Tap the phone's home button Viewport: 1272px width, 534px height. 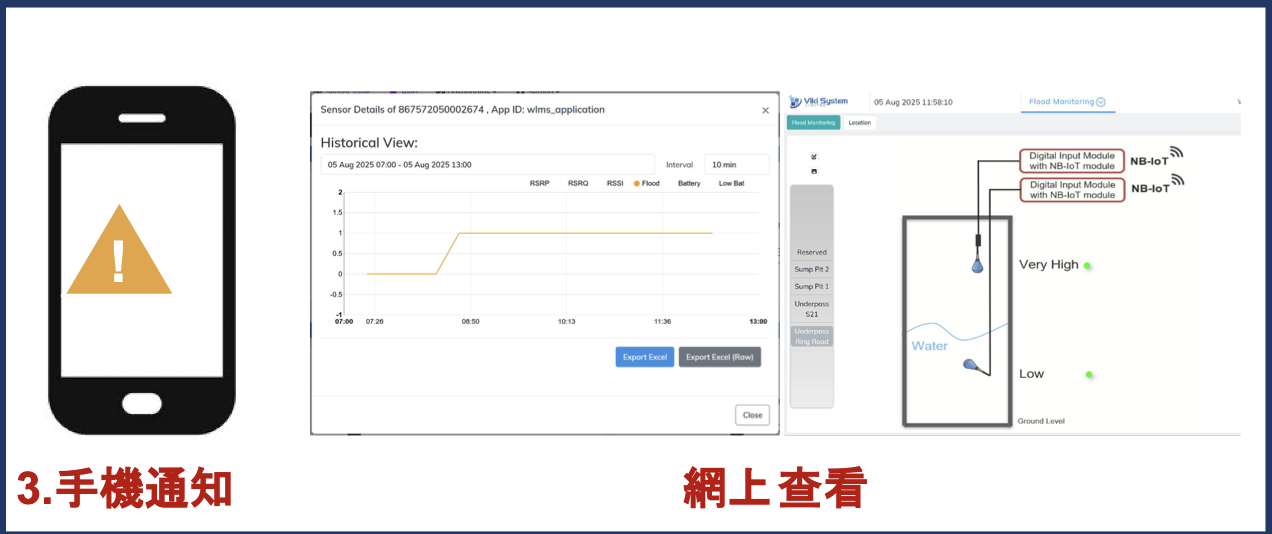(x=142, y=404)
